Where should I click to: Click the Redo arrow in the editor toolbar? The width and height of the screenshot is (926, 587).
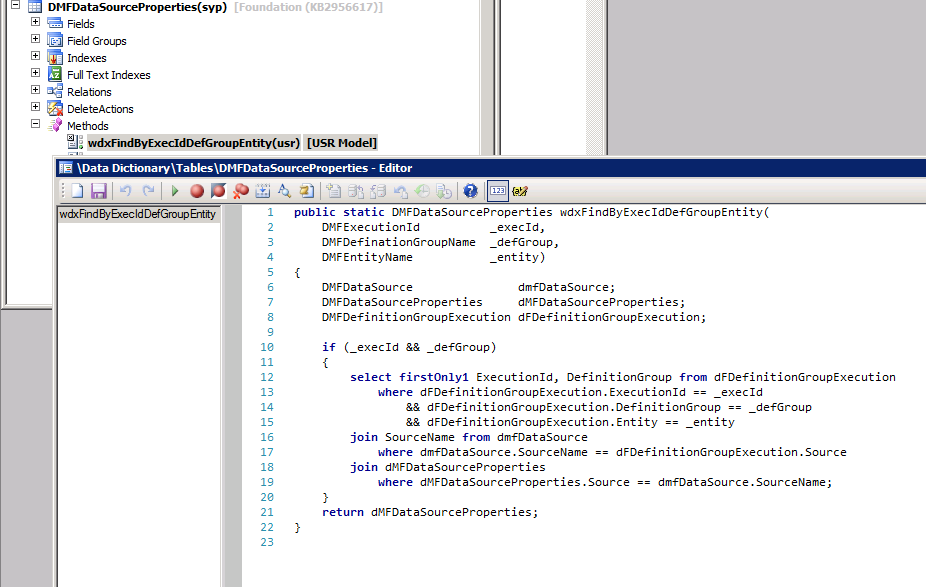pos(149,191)
